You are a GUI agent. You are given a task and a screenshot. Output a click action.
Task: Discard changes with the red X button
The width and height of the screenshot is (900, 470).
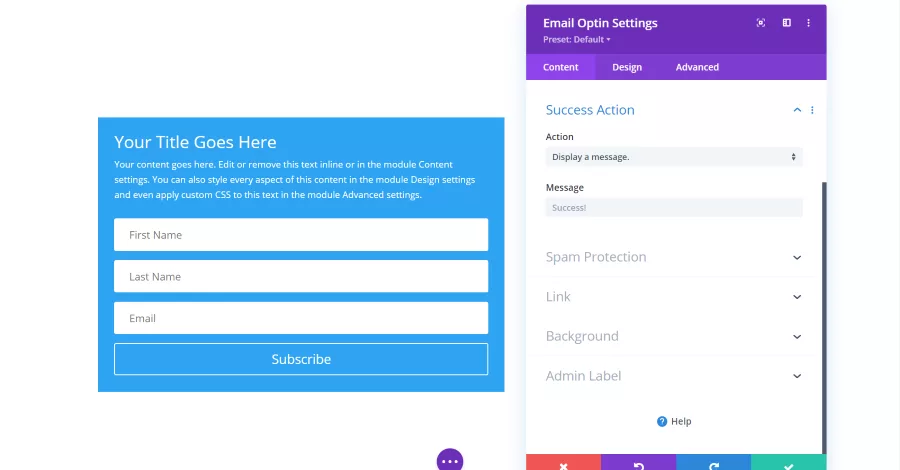564,463
